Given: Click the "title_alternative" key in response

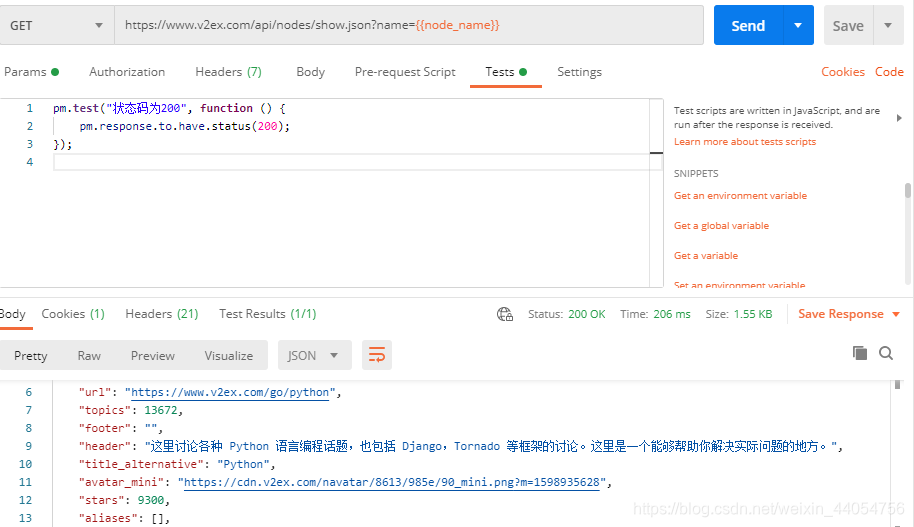Looking at the screenshot, I should 141,464.
